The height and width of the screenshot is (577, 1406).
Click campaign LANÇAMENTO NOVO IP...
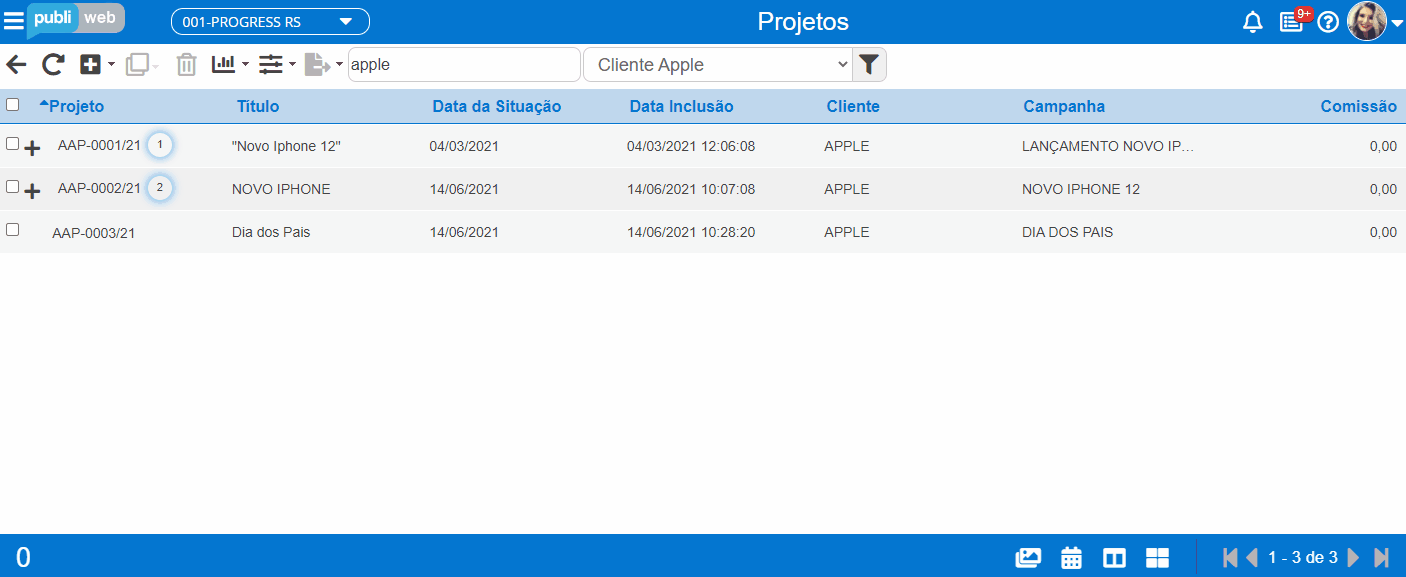pyautogui.click(x=1108, y=146)
